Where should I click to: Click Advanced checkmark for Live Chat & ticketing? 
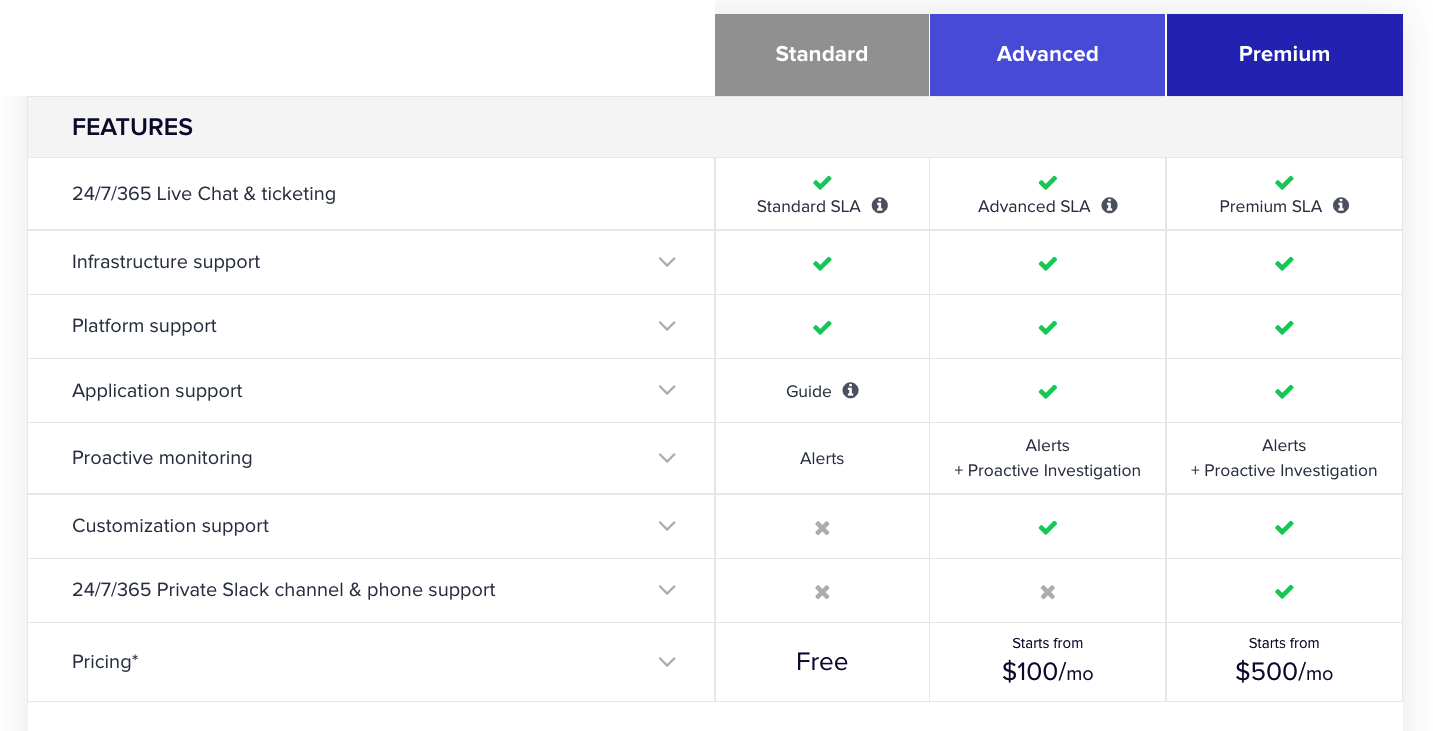[x=1047, y=182]
